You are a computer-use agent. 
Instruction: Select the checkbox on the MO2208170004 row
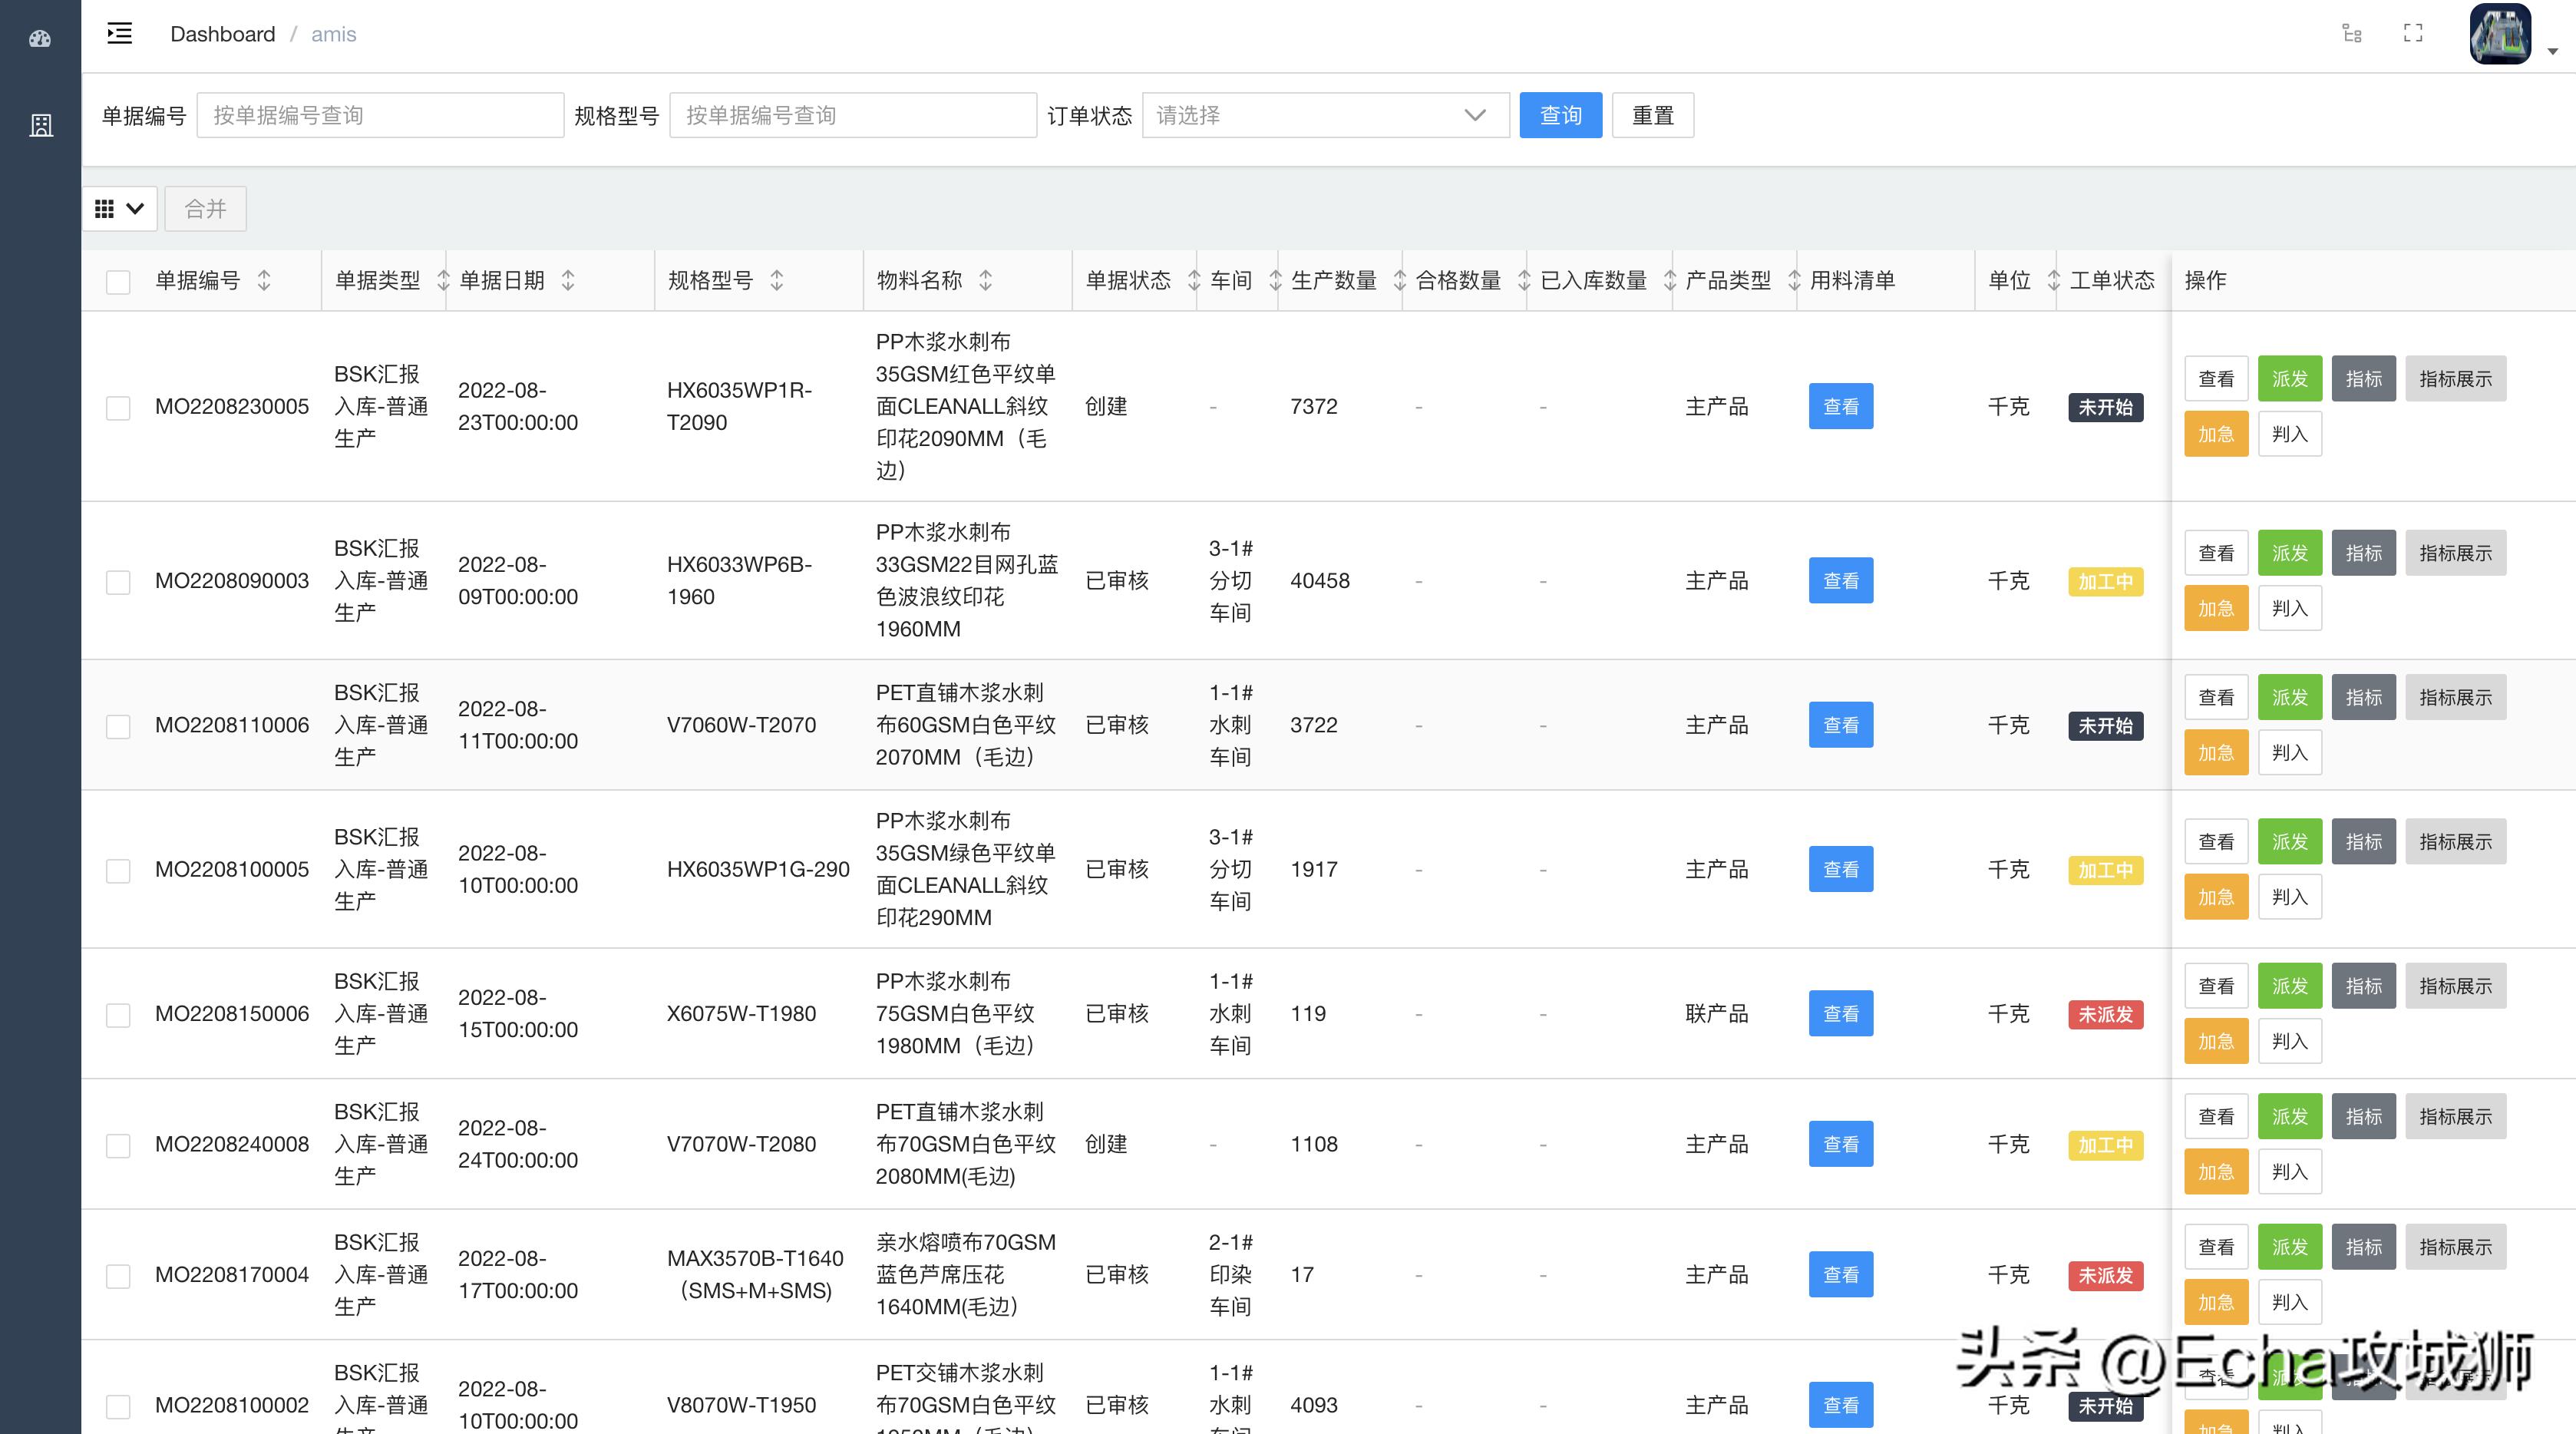118,1275
